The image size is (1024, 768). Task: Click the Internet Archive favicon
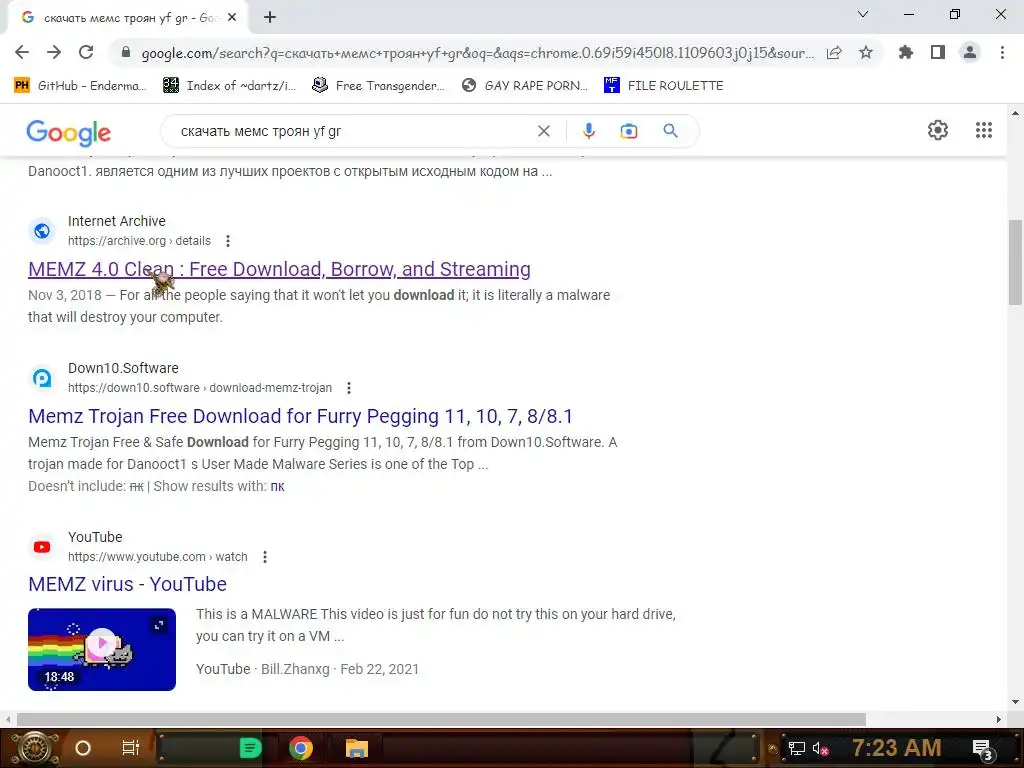42,231
